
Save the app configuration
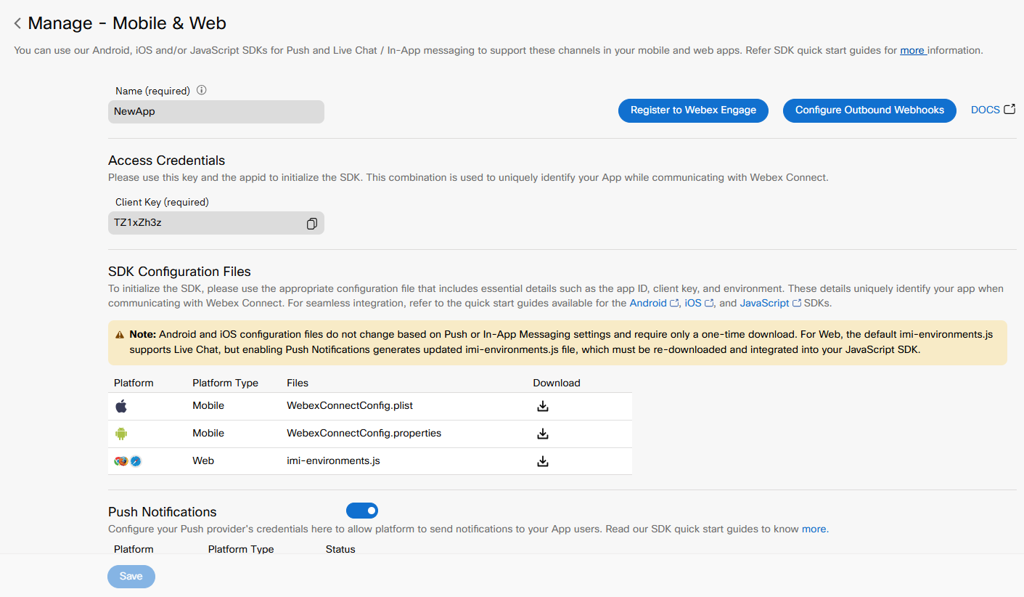pyautogui.click(x=130, y=576)
